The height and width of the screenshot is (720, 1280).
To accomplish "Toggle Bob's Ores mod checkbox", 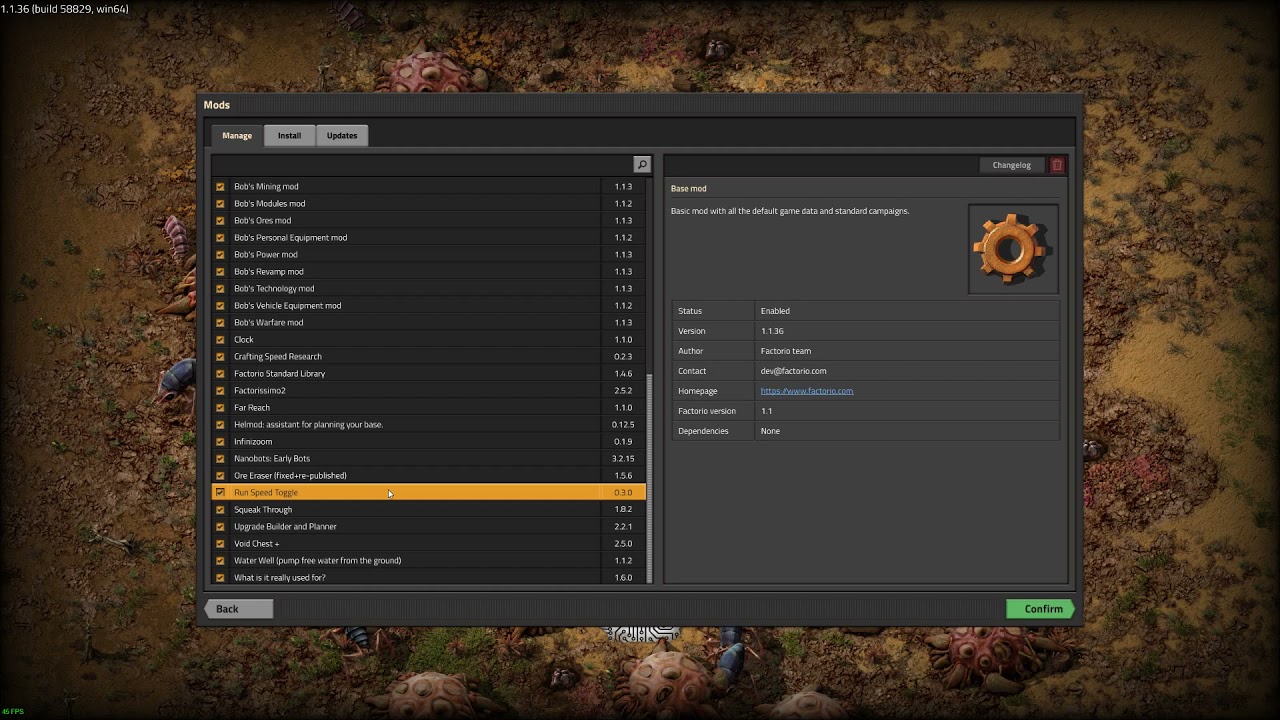I will click(x=220, y=221).
